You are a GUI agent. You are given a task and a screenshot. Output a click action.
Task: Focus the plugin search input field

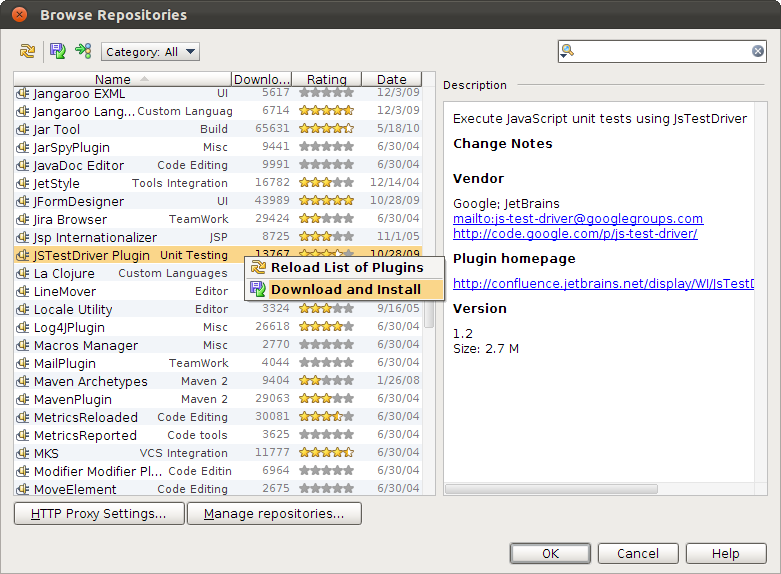click(x=662, y=51)
